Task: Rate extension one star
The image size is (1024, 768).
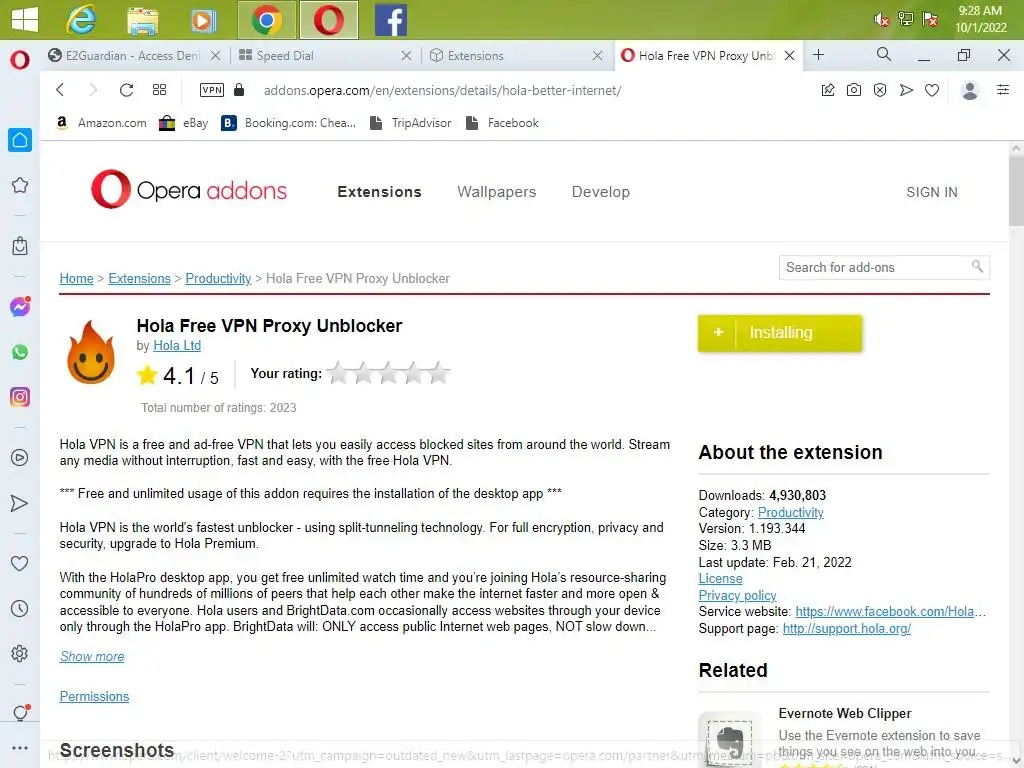Action: (338, 373)
